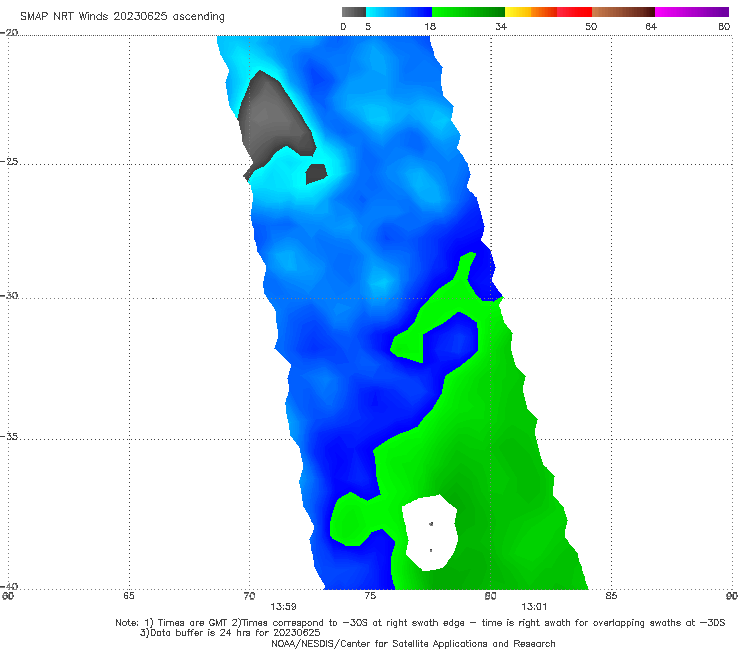Click the latitude label '-25'
Screen dimensions: 740x650
(x=10, y=162)
